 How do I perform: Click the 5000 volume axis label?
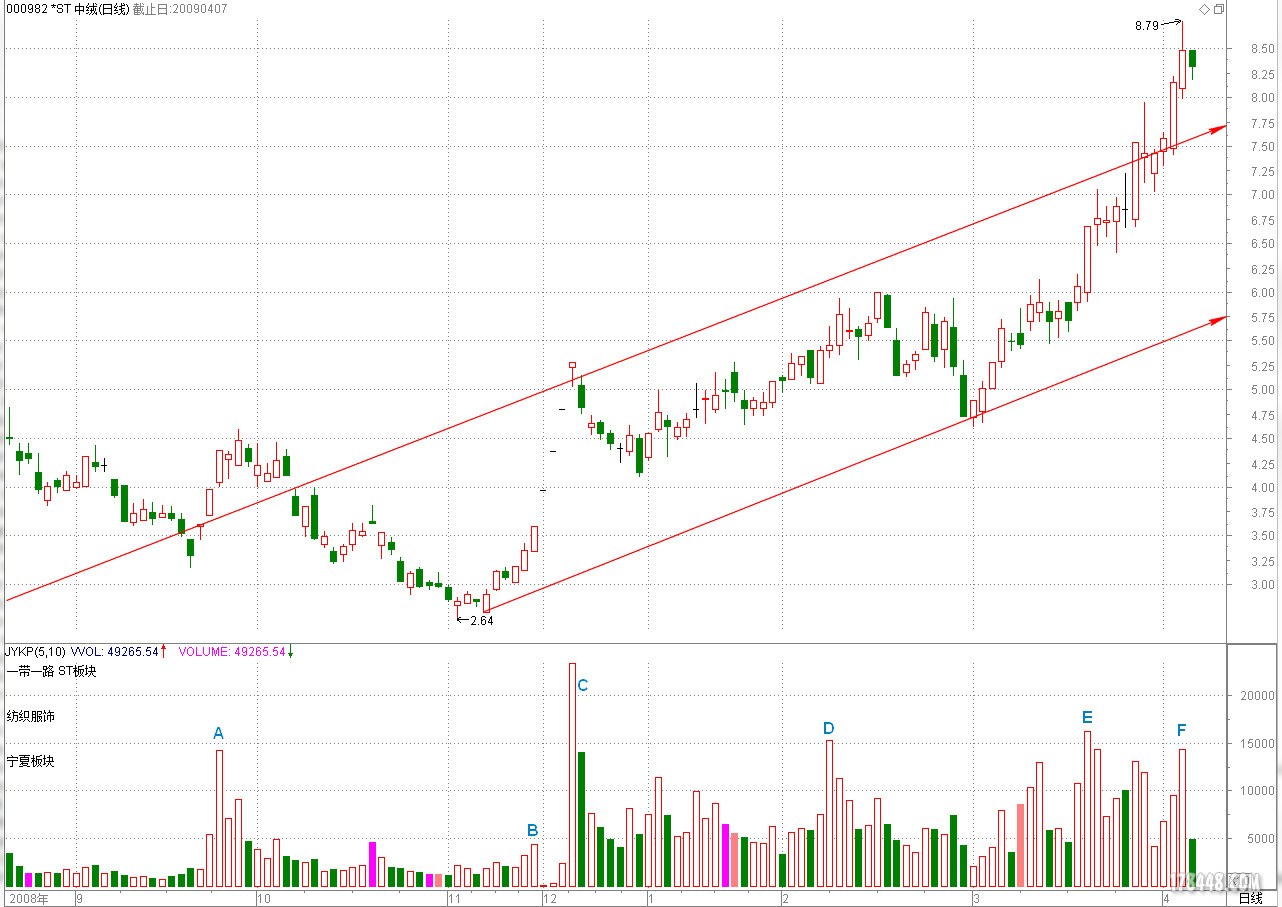click(x=1260, y=839)
